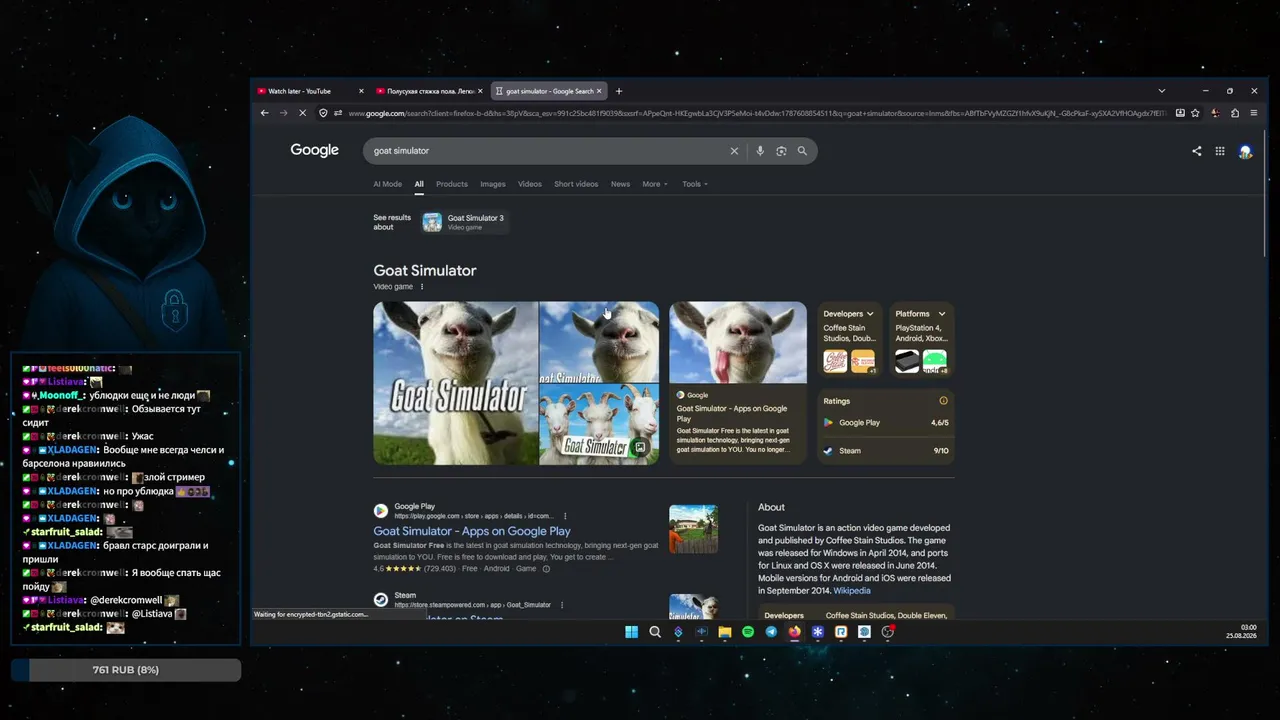Image resolution: width=1280 pixels, height=720 pixels.
Task: Expand the More search filters dropdown
Action: [655, 184]
